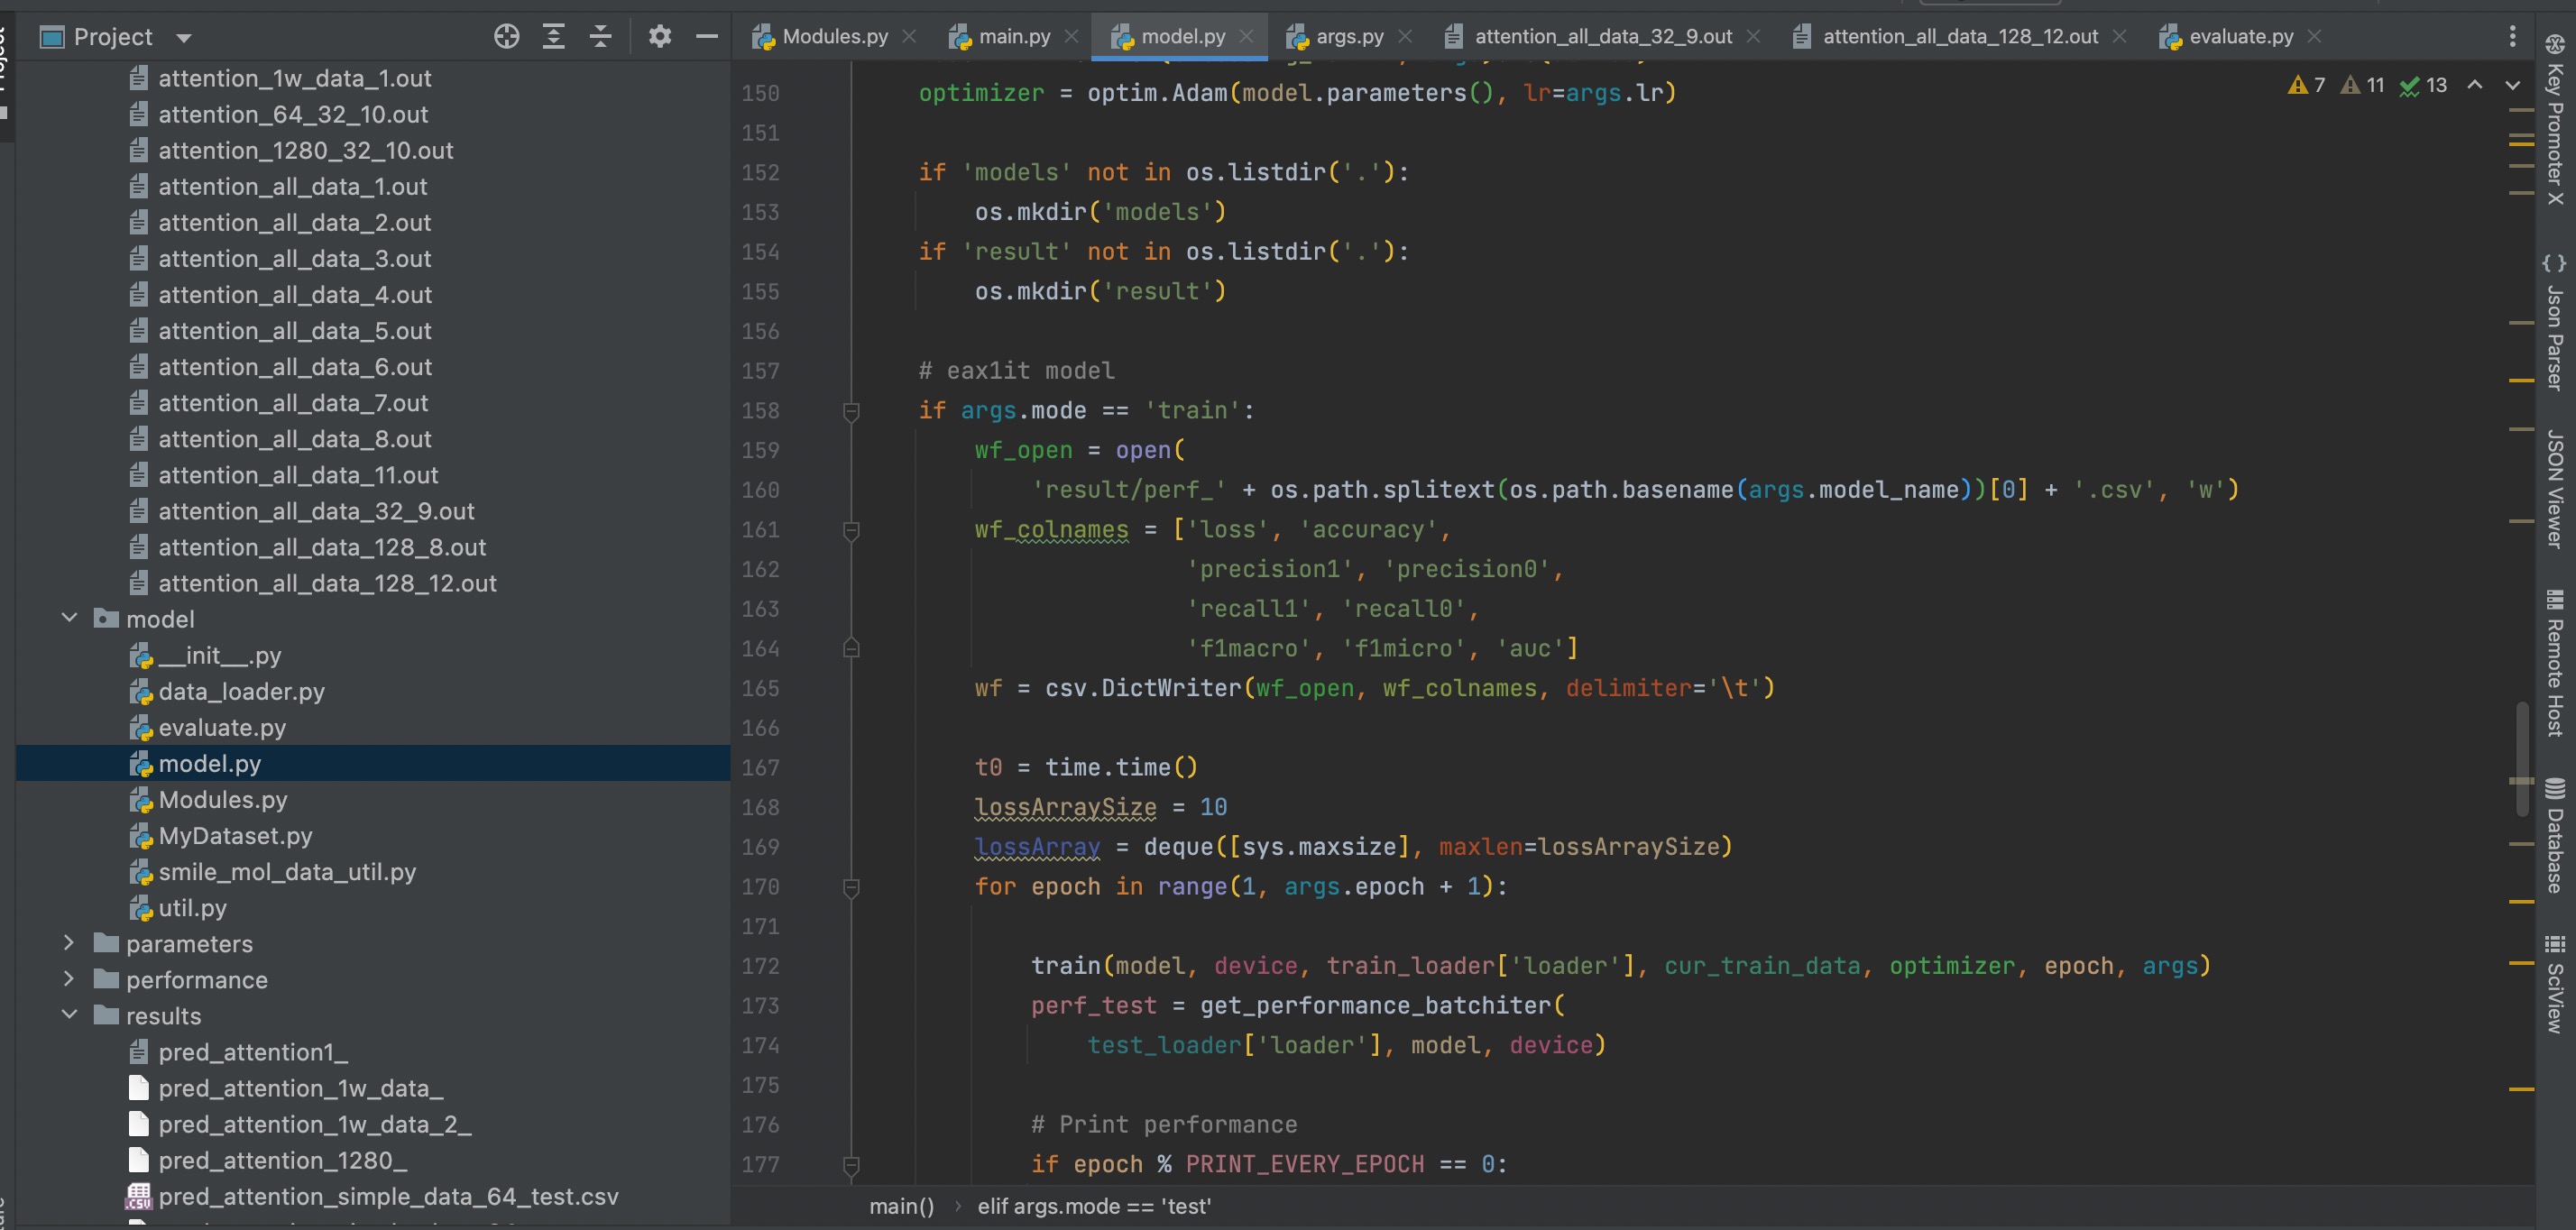Select util.py in the project tree

[x=192, y=908]
